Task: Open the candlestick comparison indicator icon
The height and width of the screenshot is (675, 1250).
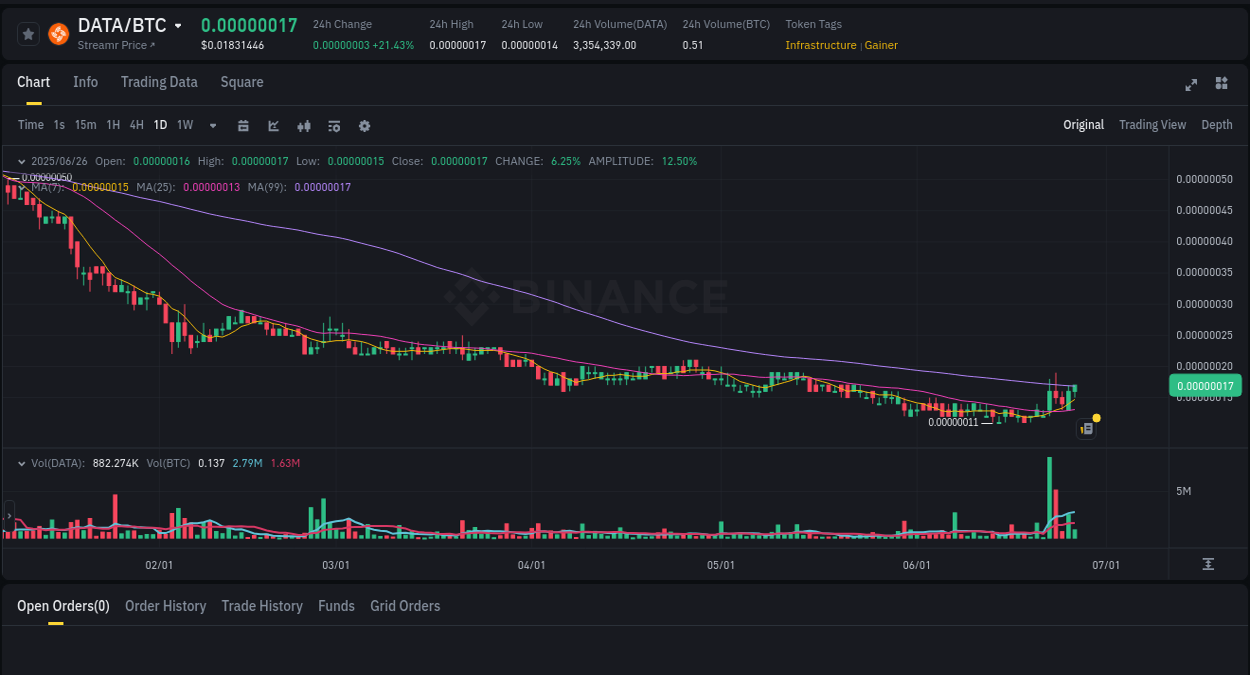Action: coord(304,125)
